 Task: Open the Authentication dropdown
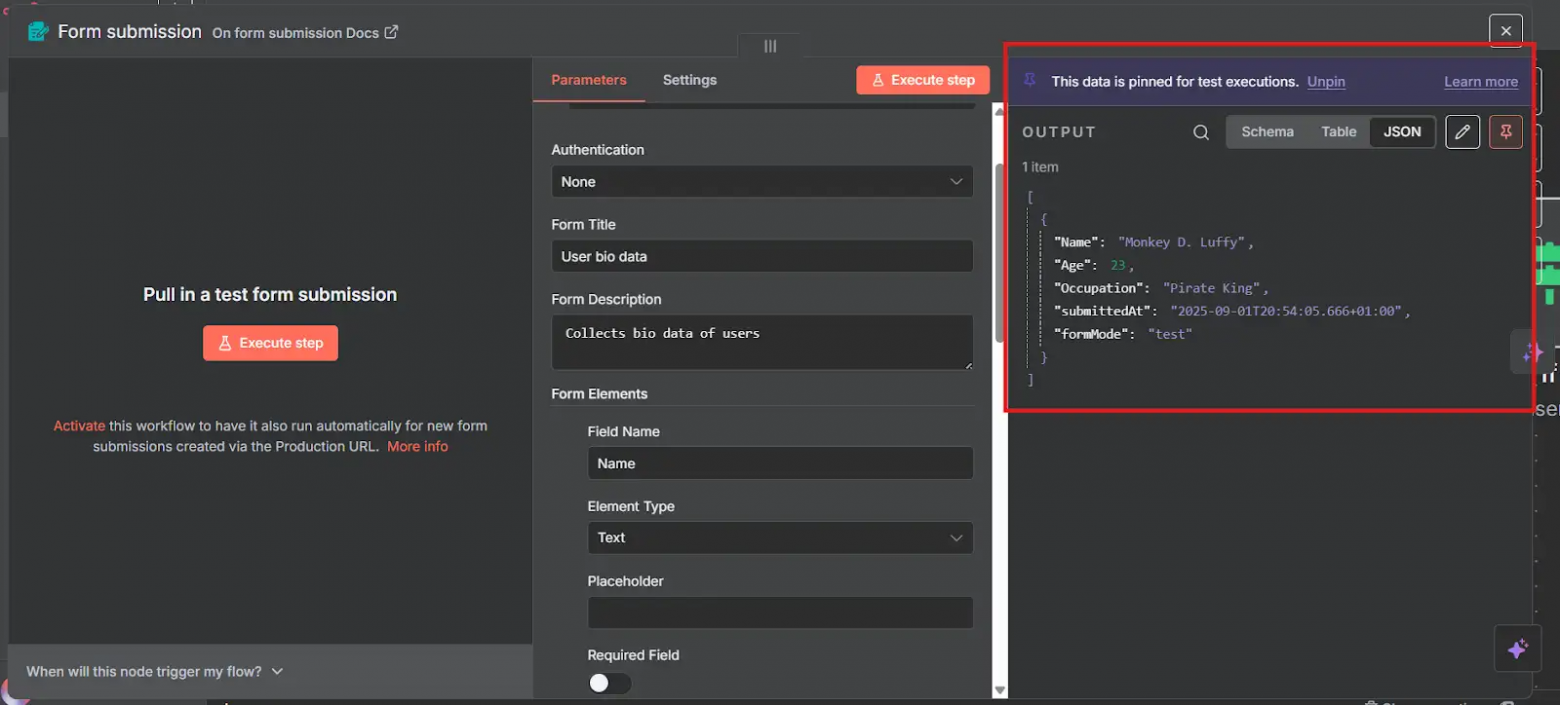pyautogui.click(x=762, y=182)
